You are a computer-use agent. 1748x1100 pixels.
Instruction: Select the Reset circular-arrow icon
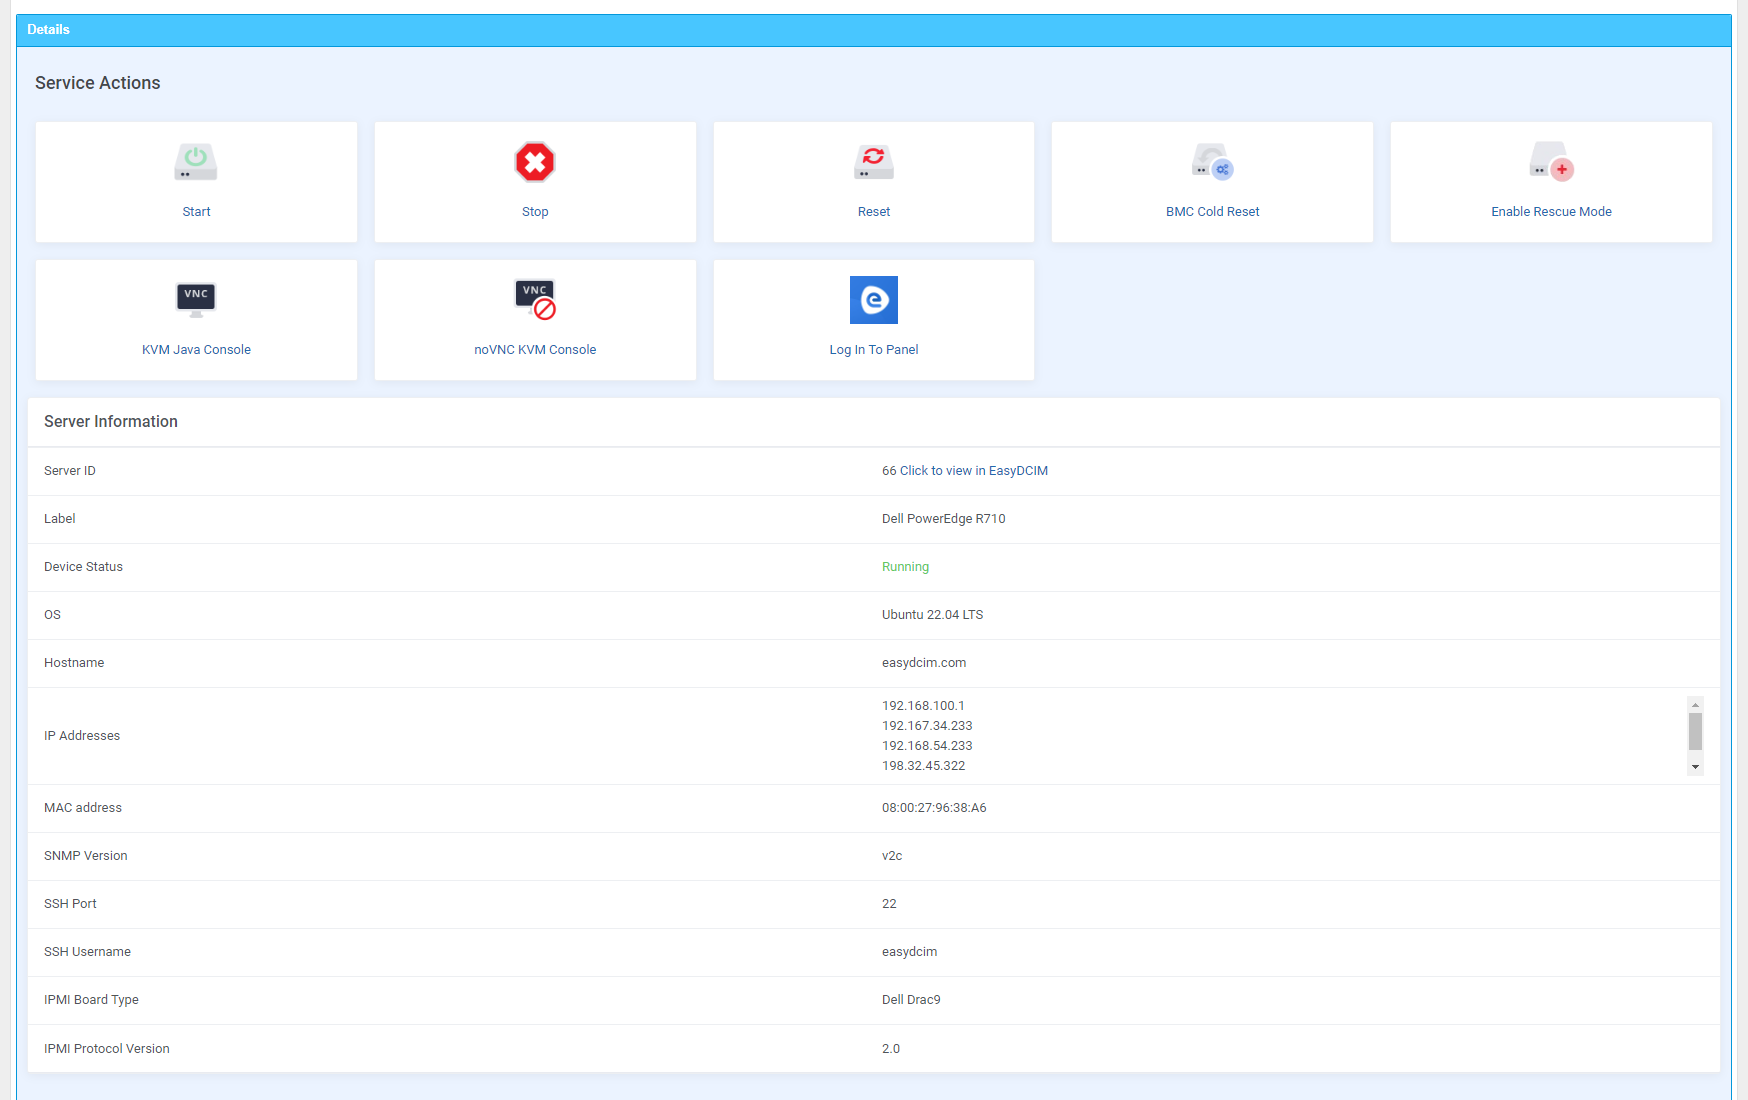(x=873, y=162)
